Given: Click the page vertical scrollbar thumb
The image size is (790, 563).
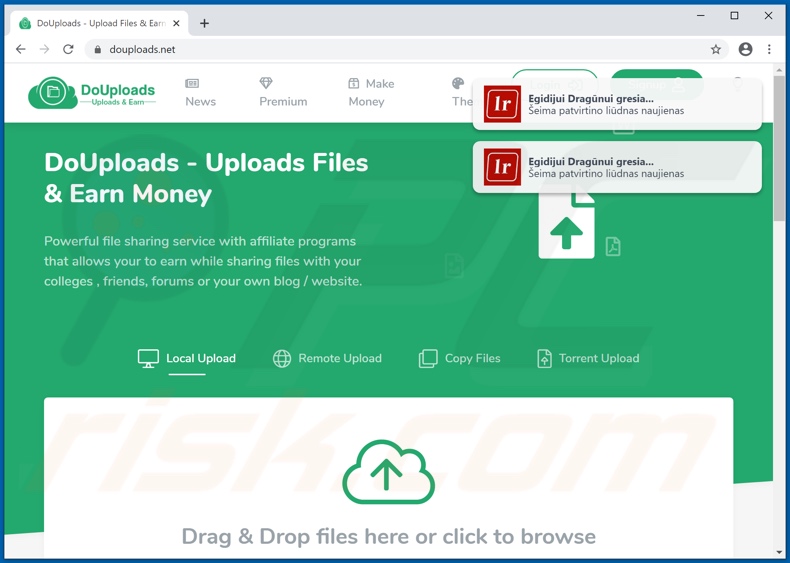Looking at the screenshot, I should 779,149.
